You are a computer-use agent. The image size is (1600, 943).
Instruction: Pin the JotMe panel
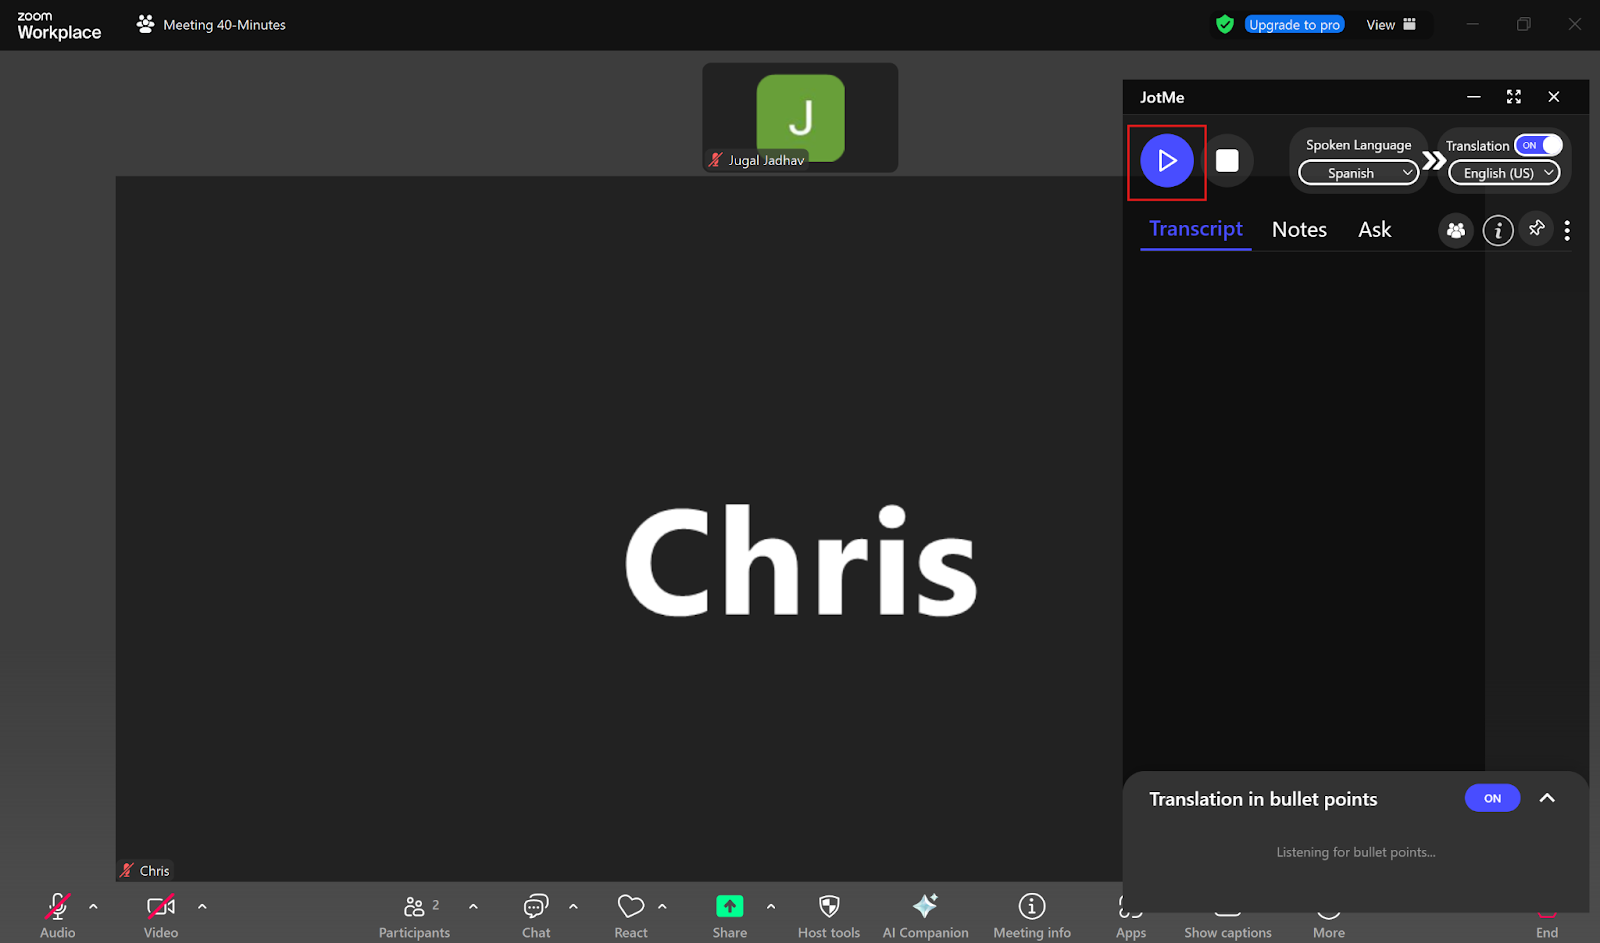1536,229
